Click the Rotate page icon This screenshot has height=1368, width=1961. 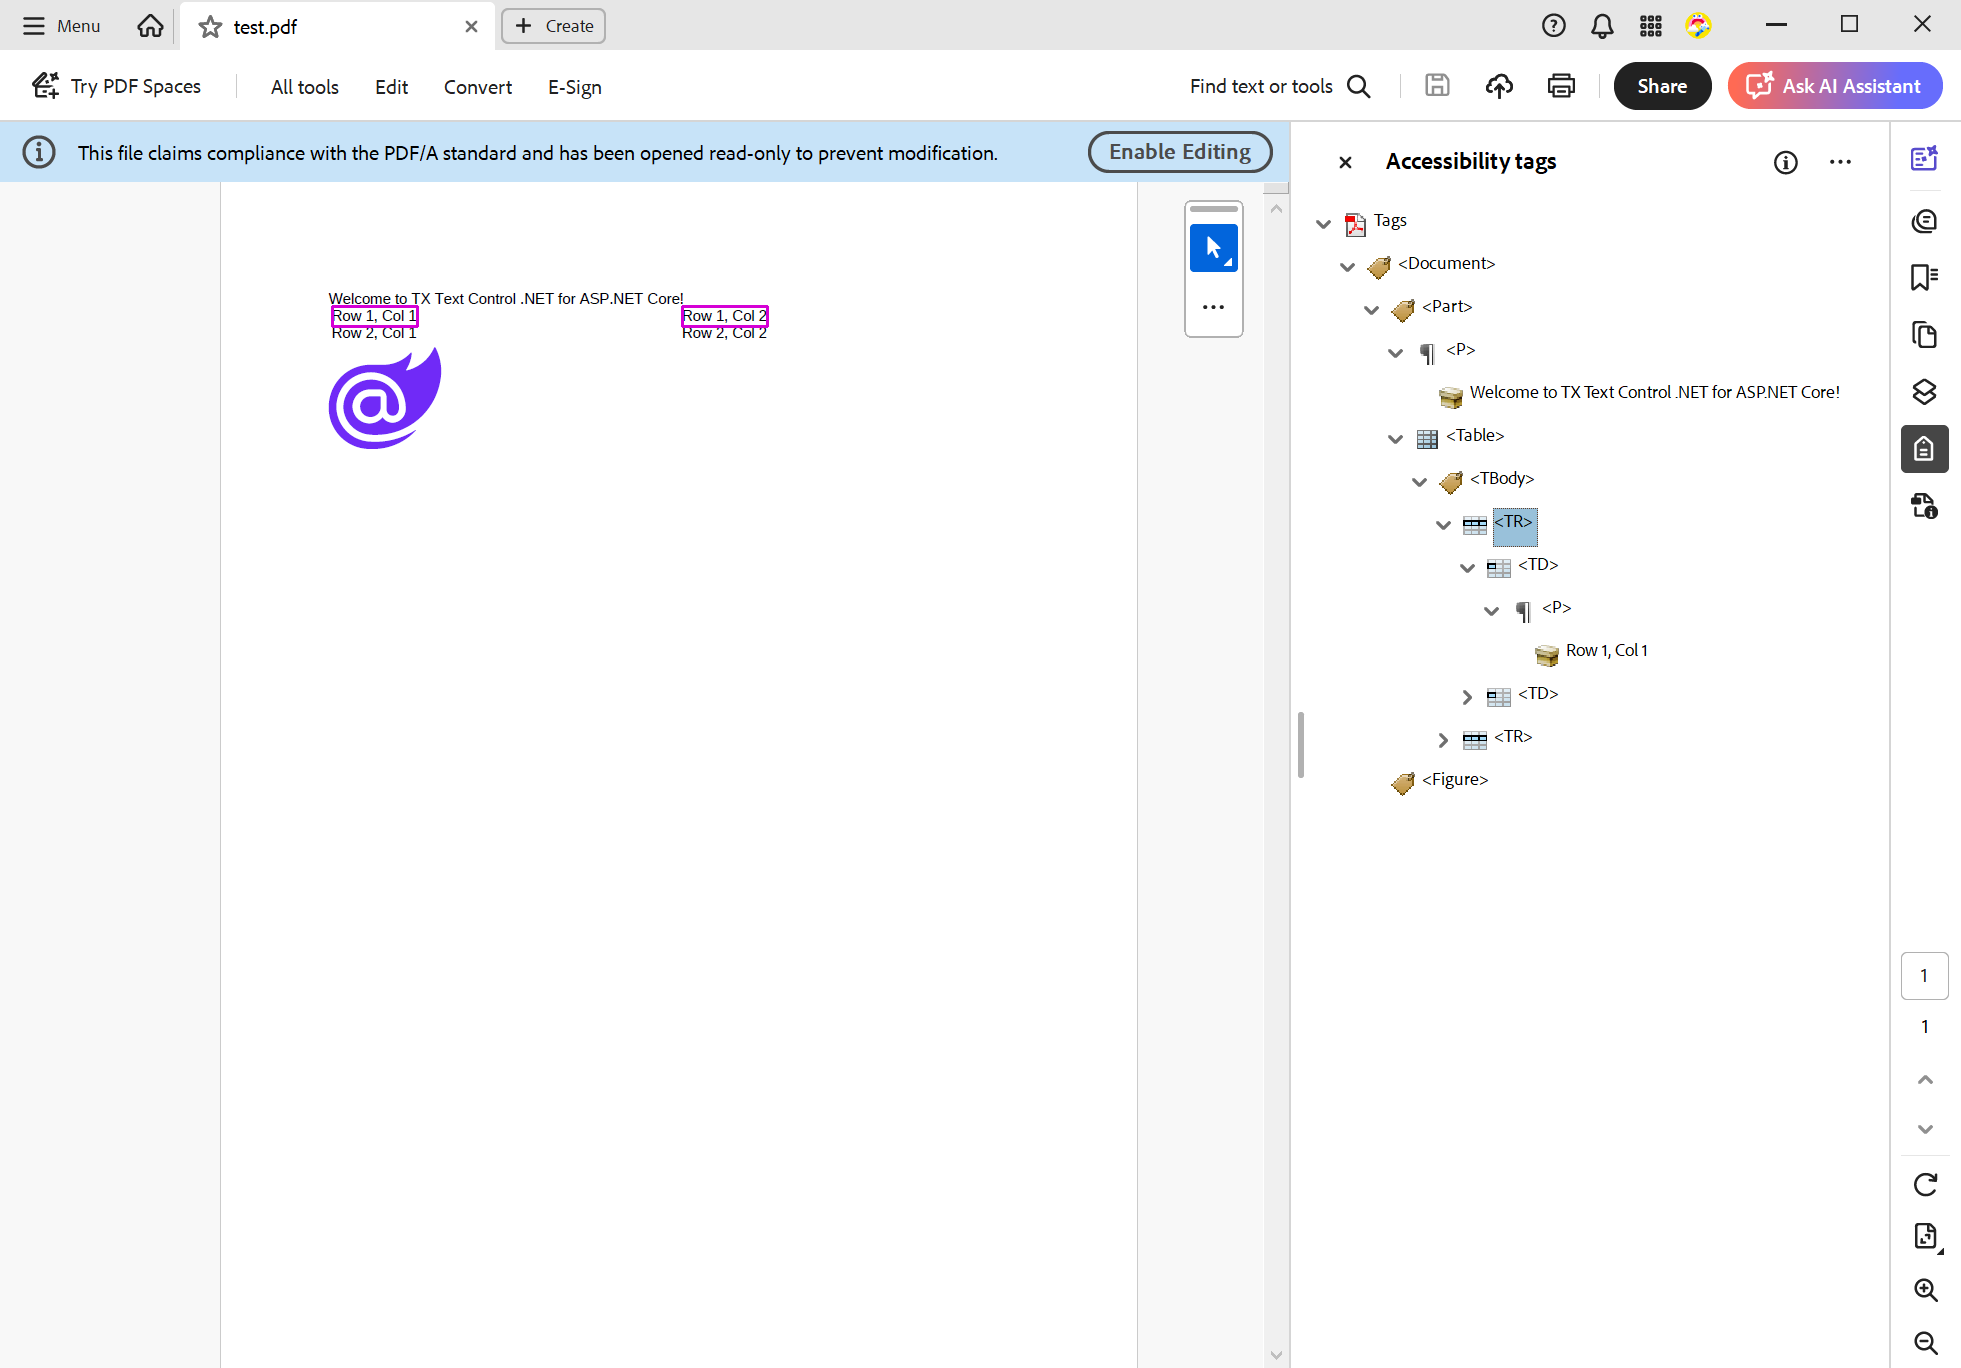tap(1924, 1184)
